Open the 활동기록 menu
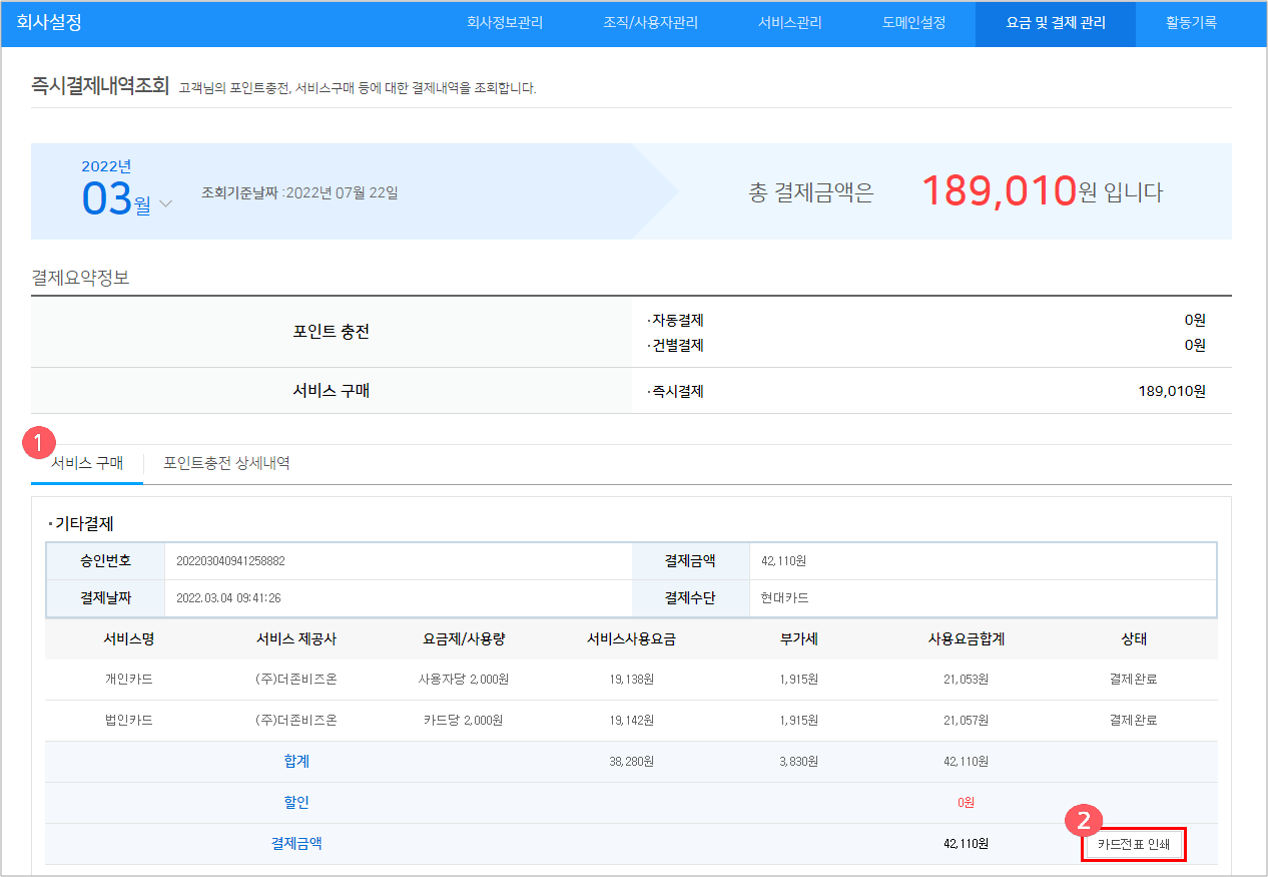 (x=1191, y=22)
